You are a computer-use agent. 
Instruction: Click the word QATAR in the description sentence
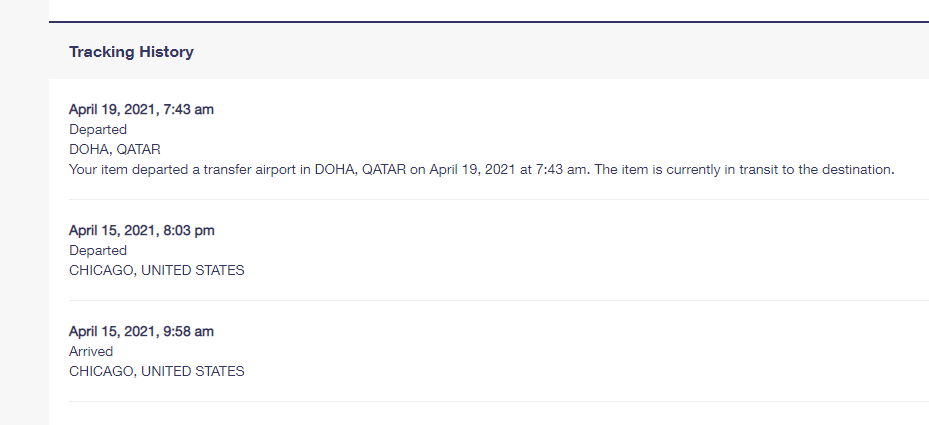(x=384, y=170)
